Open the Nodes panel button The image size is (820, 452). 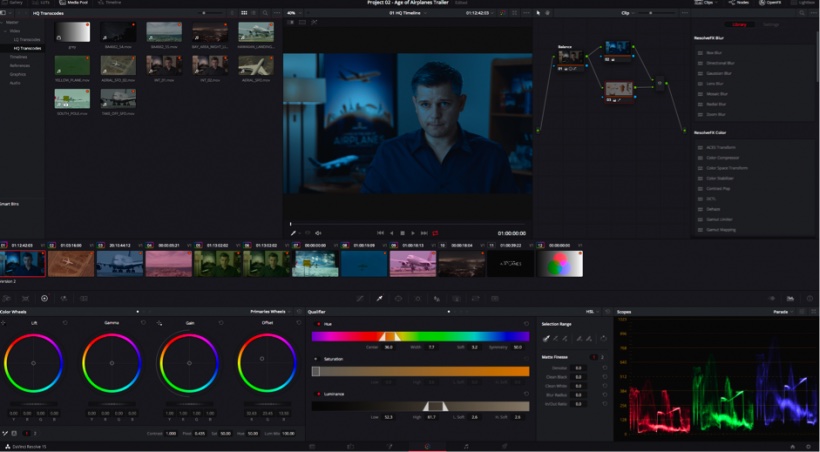click(738, 3)
